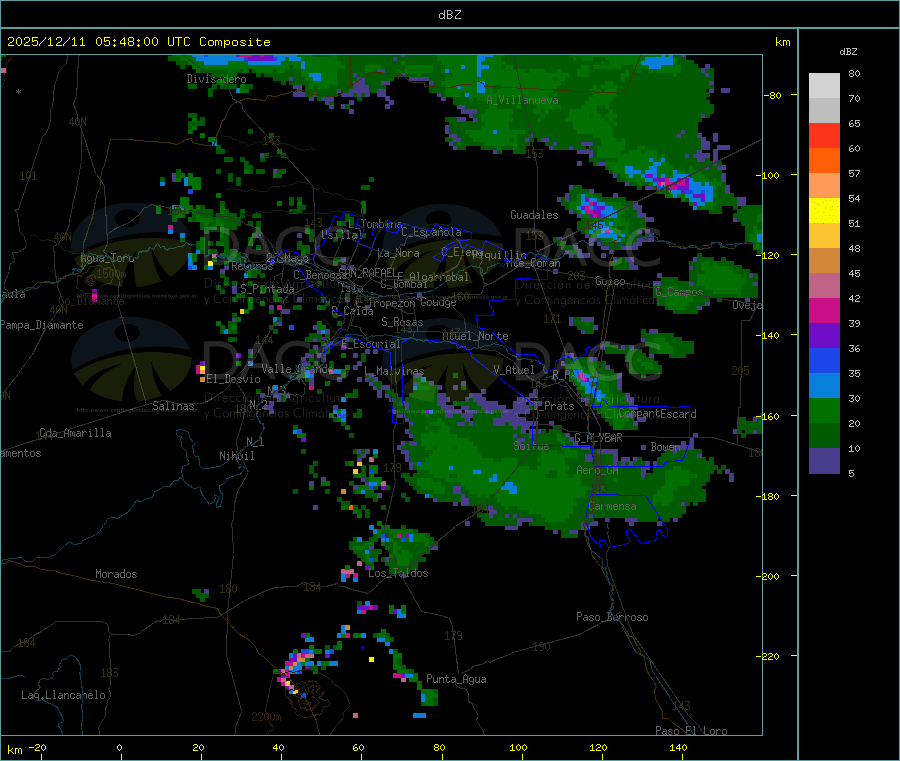Click the Paso_Barroso map label
The width and height of the screenshot is (900, 761).
(612, 617)
